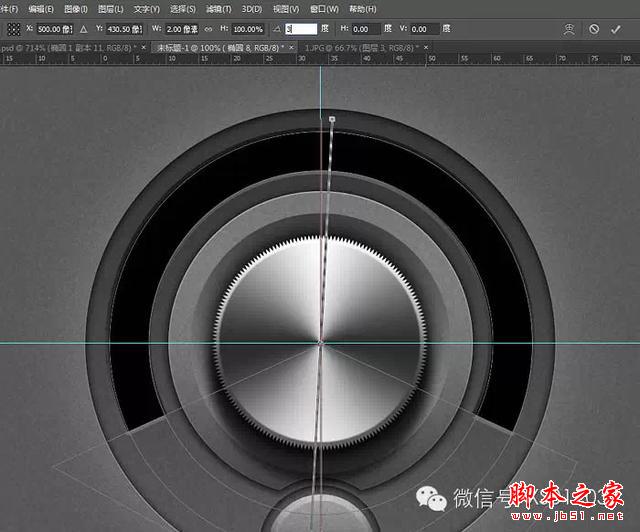Click the Y position field 430.50
640x532 pixels.
[x=124, y=29]
